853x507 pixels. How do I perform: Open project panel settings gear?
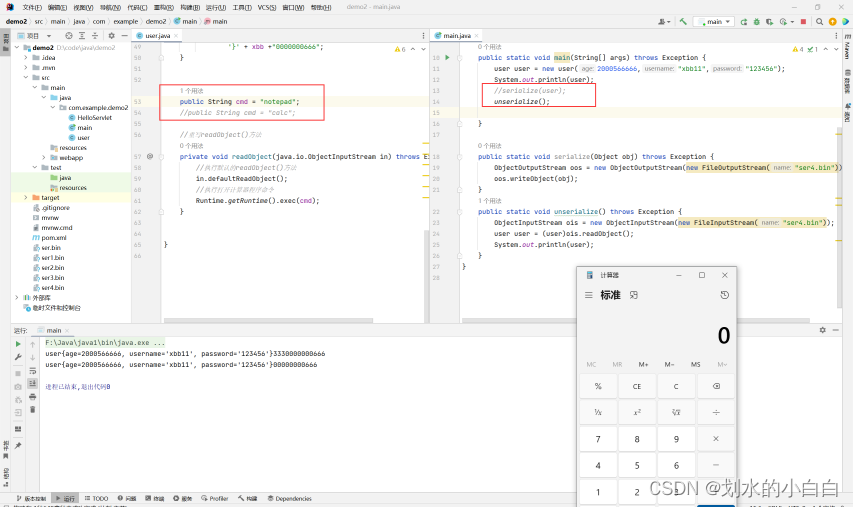pos(112,35)
